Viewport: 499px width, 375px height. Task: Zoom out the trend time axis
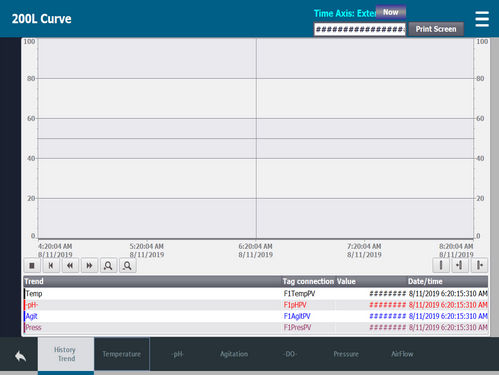(x=127, y=266)
